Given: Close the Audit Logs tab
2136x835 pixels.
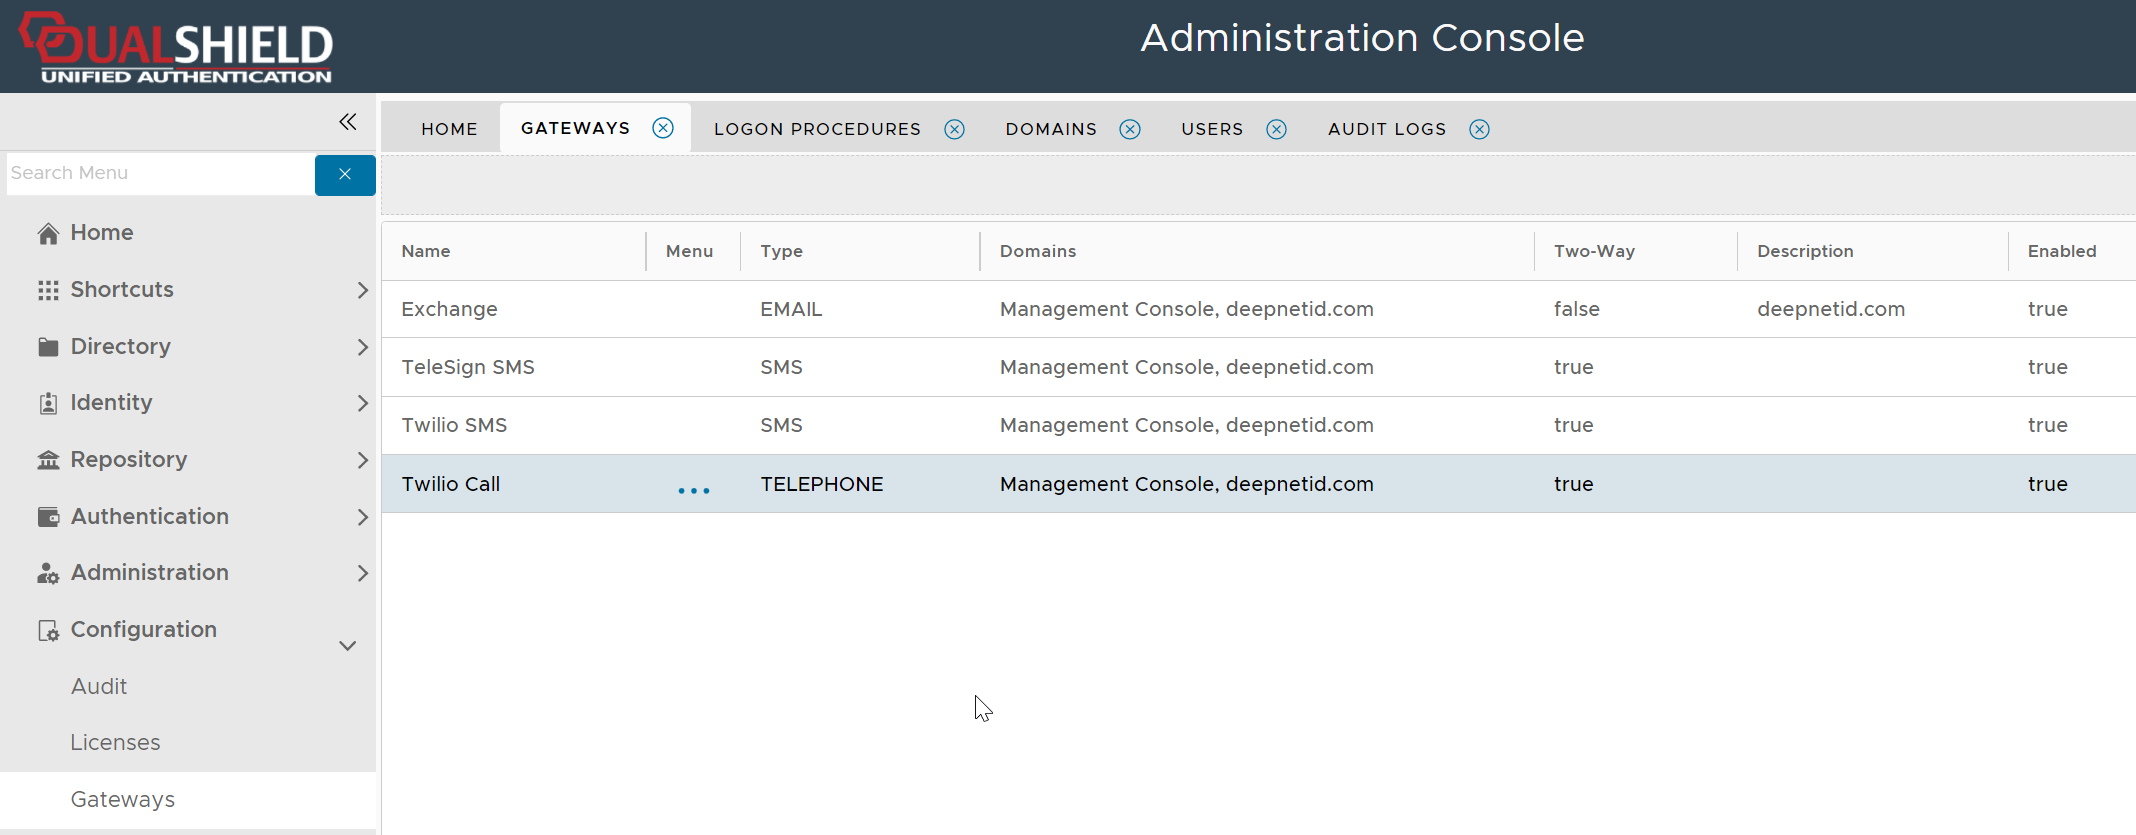Looking at the screenshot, I should (x=1479, y=129).
